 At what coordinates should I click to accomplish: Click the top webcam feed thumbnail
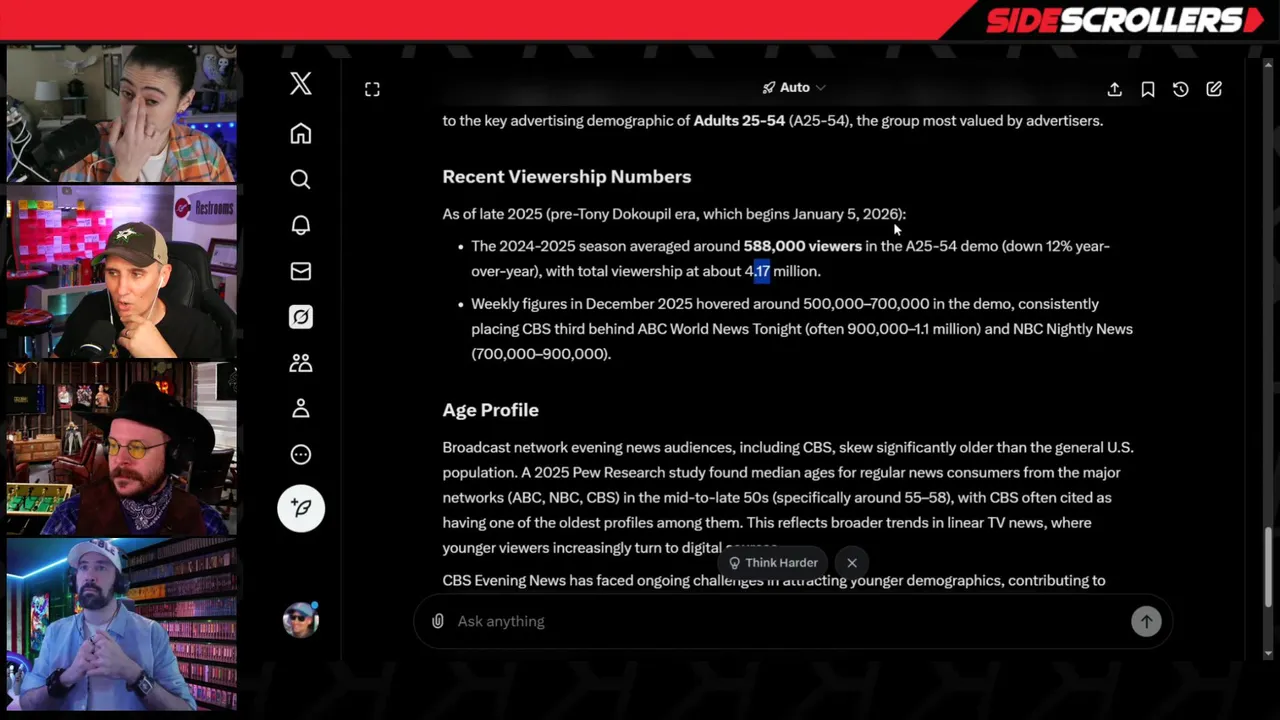pos(122,114)
